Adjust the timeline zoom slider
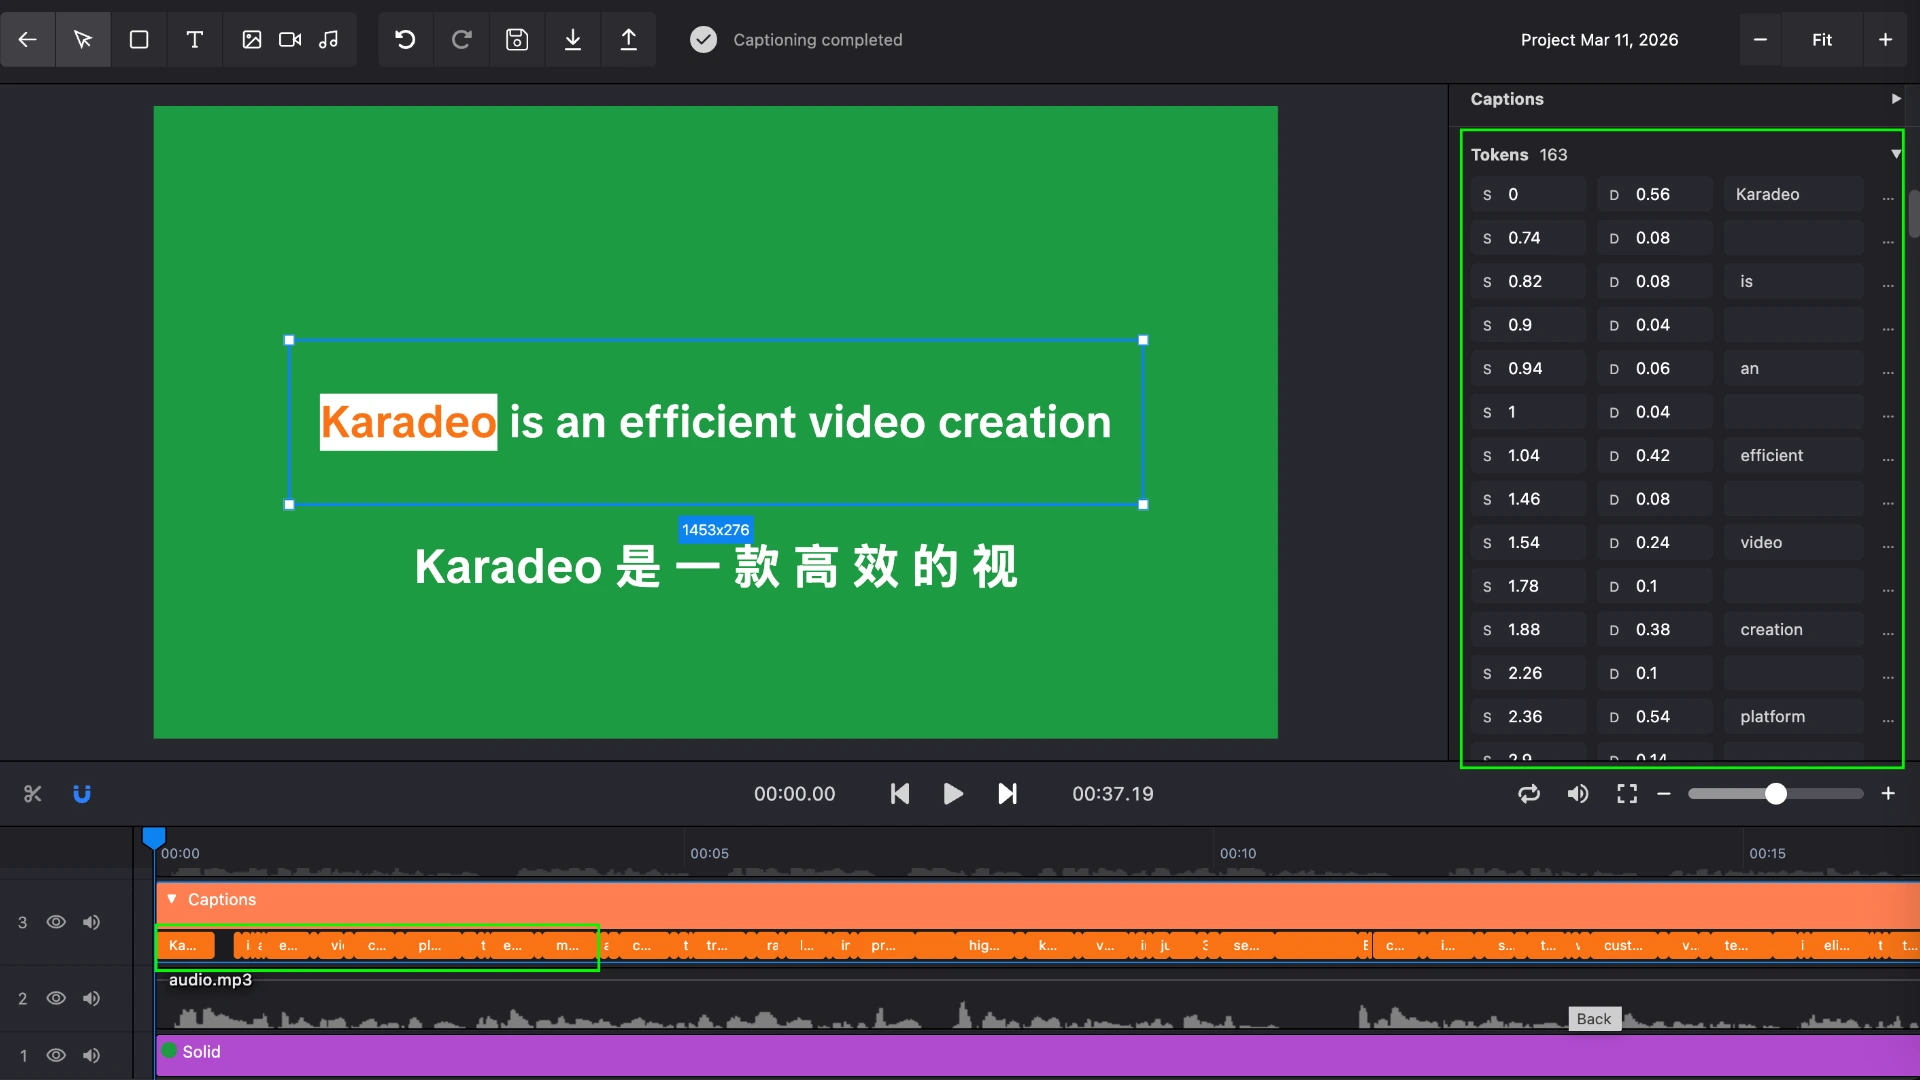The width and height of the screenshot is (1920, 1080). click(1773, 793)
